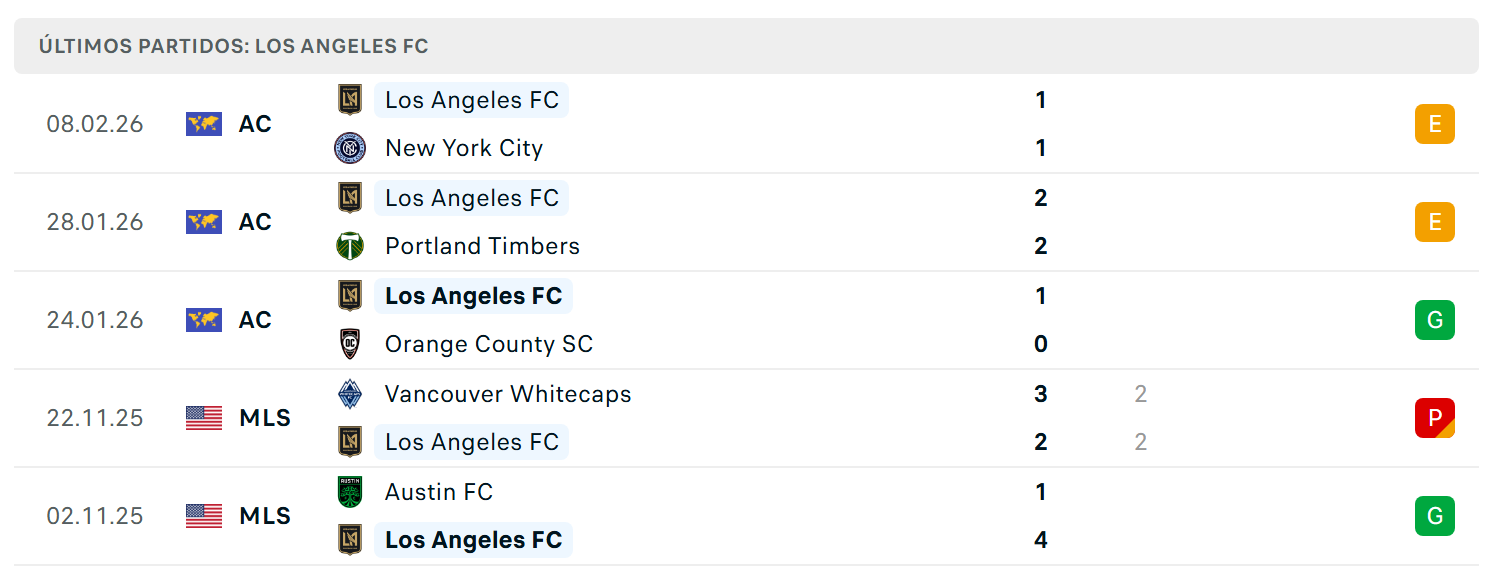Open the 28.01.26 match date row
The image size is (1498, 581).
click(x=746, y=222)
